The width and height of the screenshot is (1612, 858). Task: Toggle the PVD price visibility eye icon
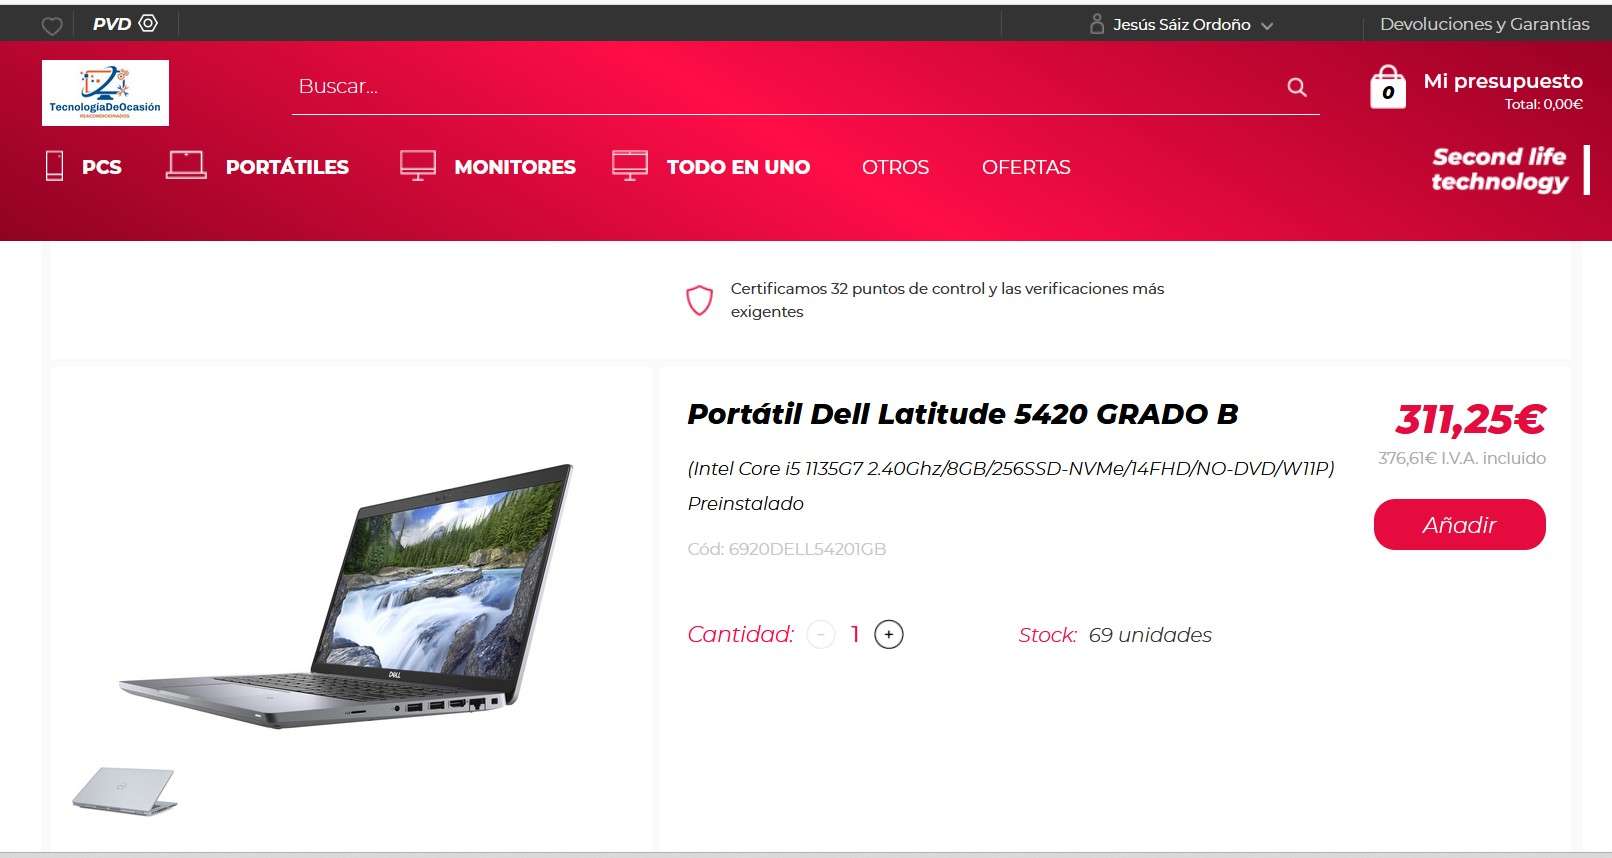click(x=148, y=23)
